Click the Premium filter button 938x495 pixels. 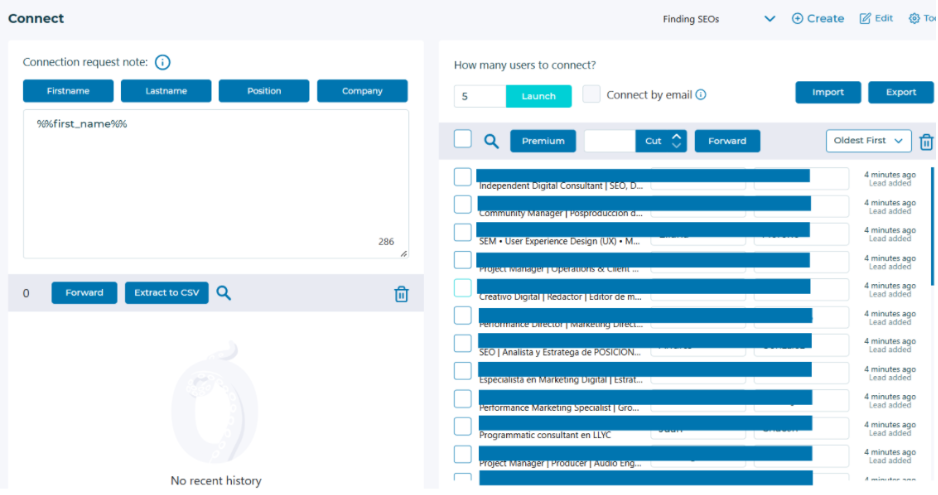point(543,141)
